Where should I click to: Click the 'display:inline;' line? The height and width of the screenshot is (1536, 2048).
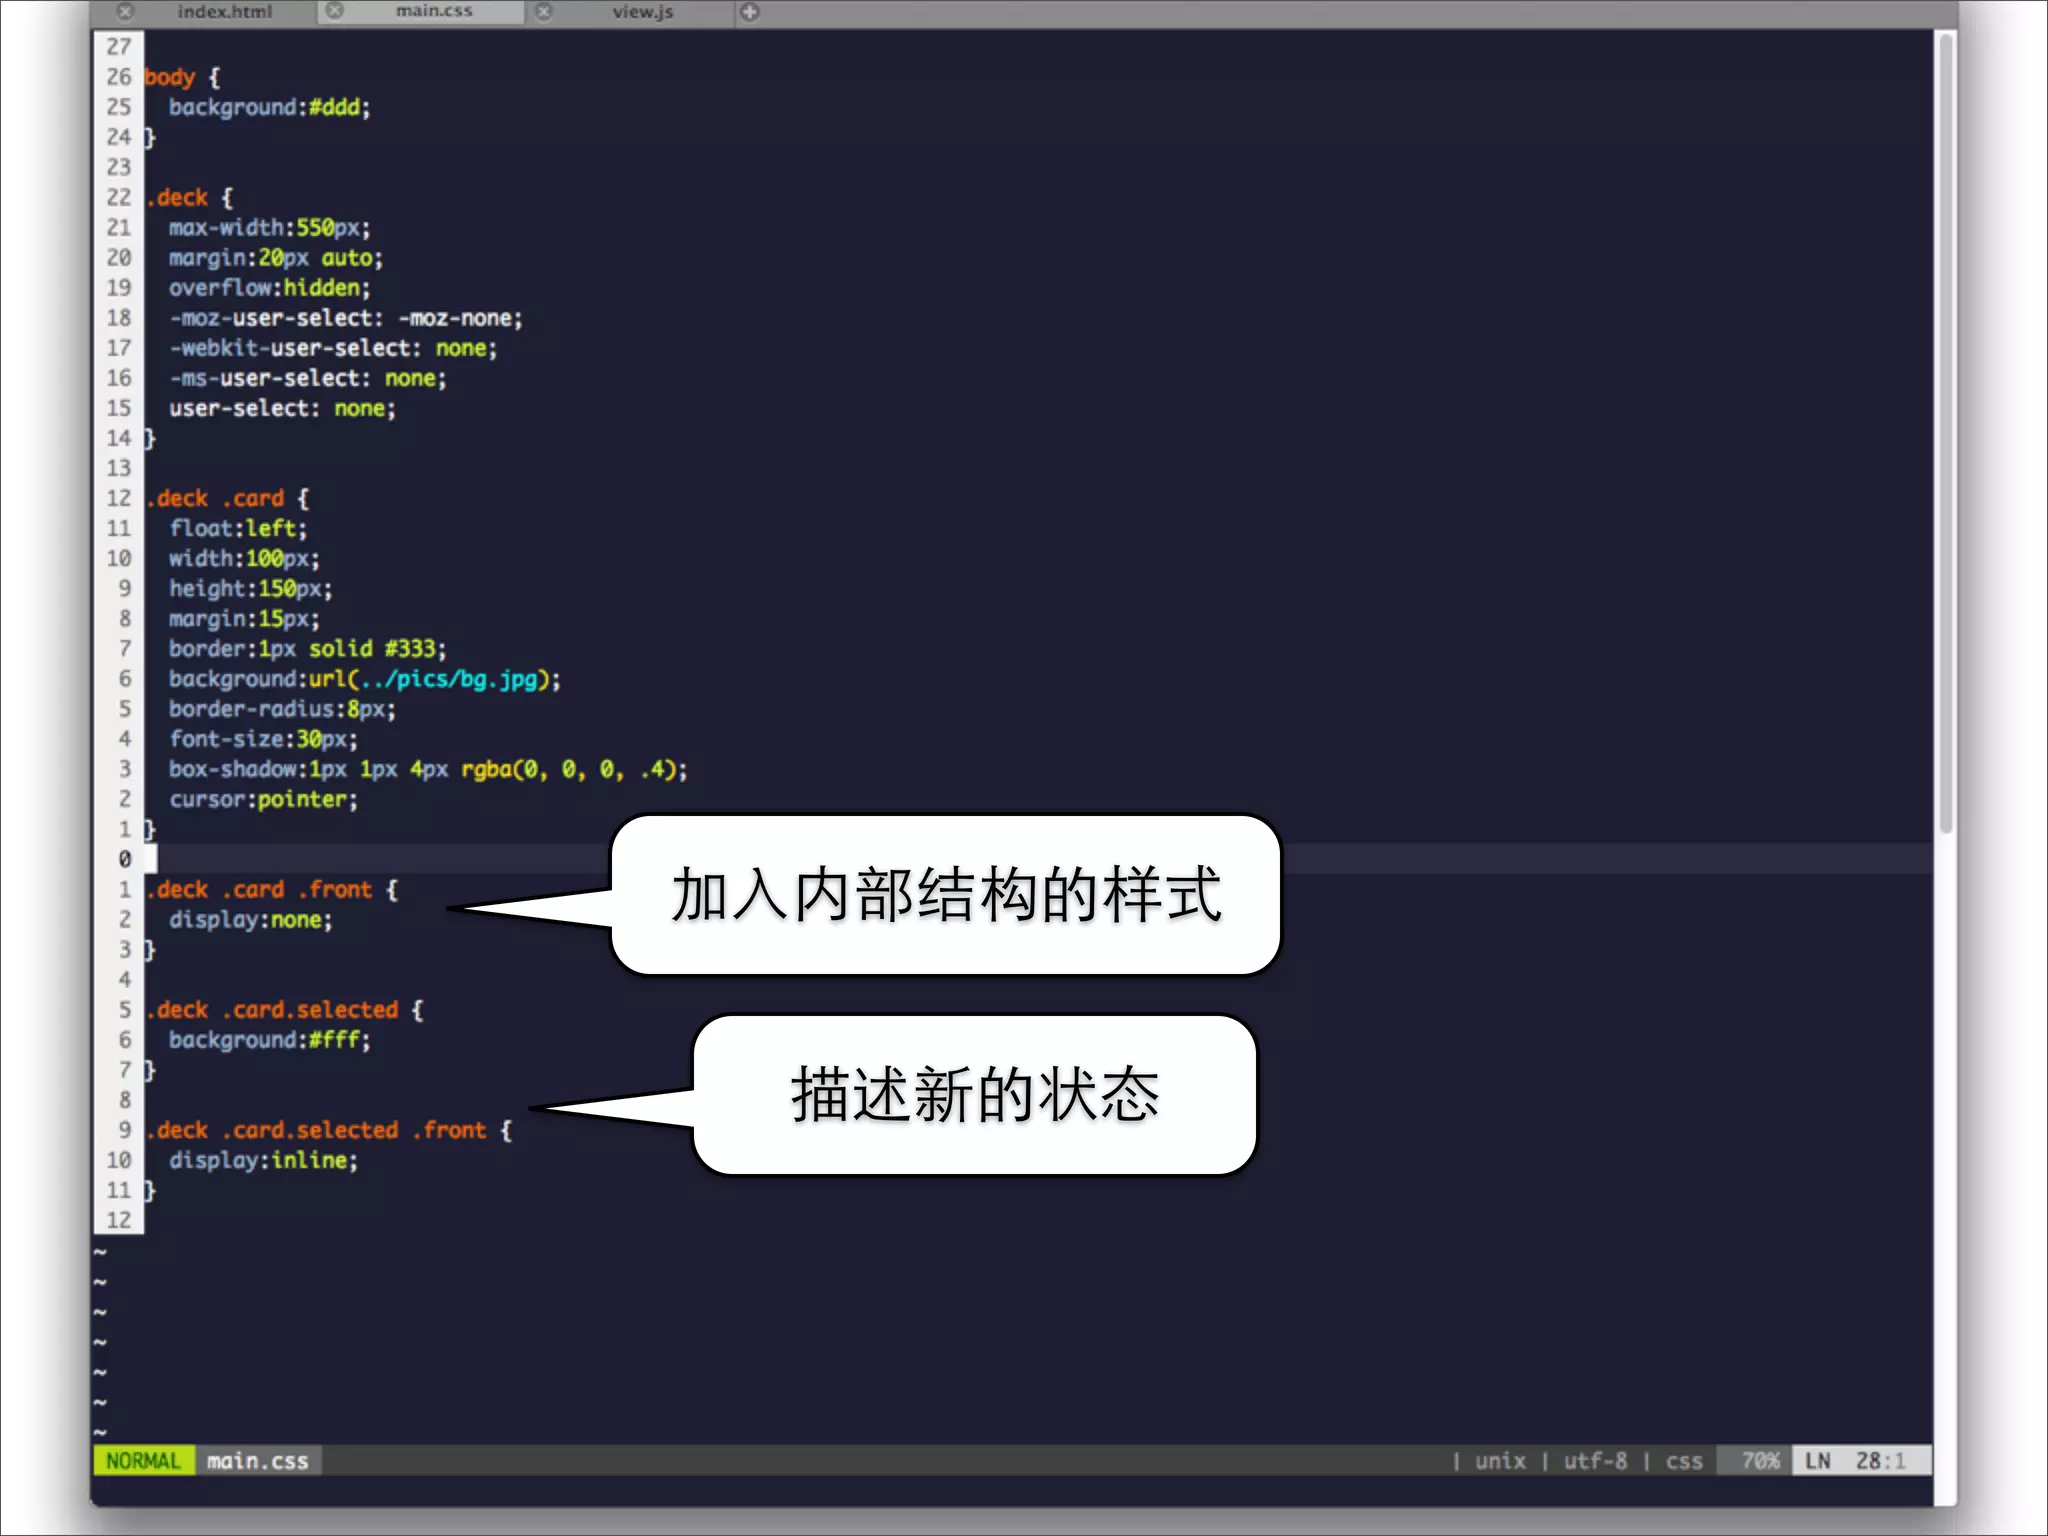263,1160
